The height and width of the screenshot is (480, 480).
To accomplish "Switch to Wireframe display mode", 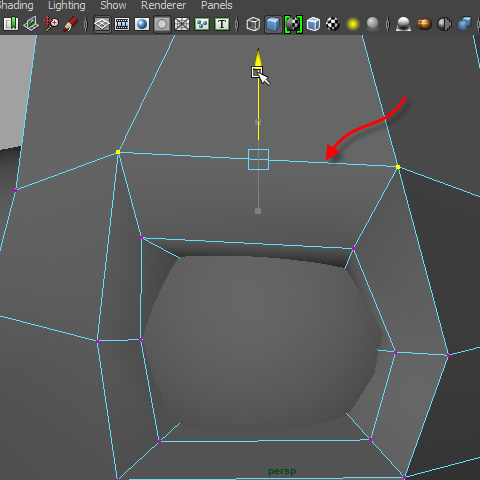I will (253, 24).
